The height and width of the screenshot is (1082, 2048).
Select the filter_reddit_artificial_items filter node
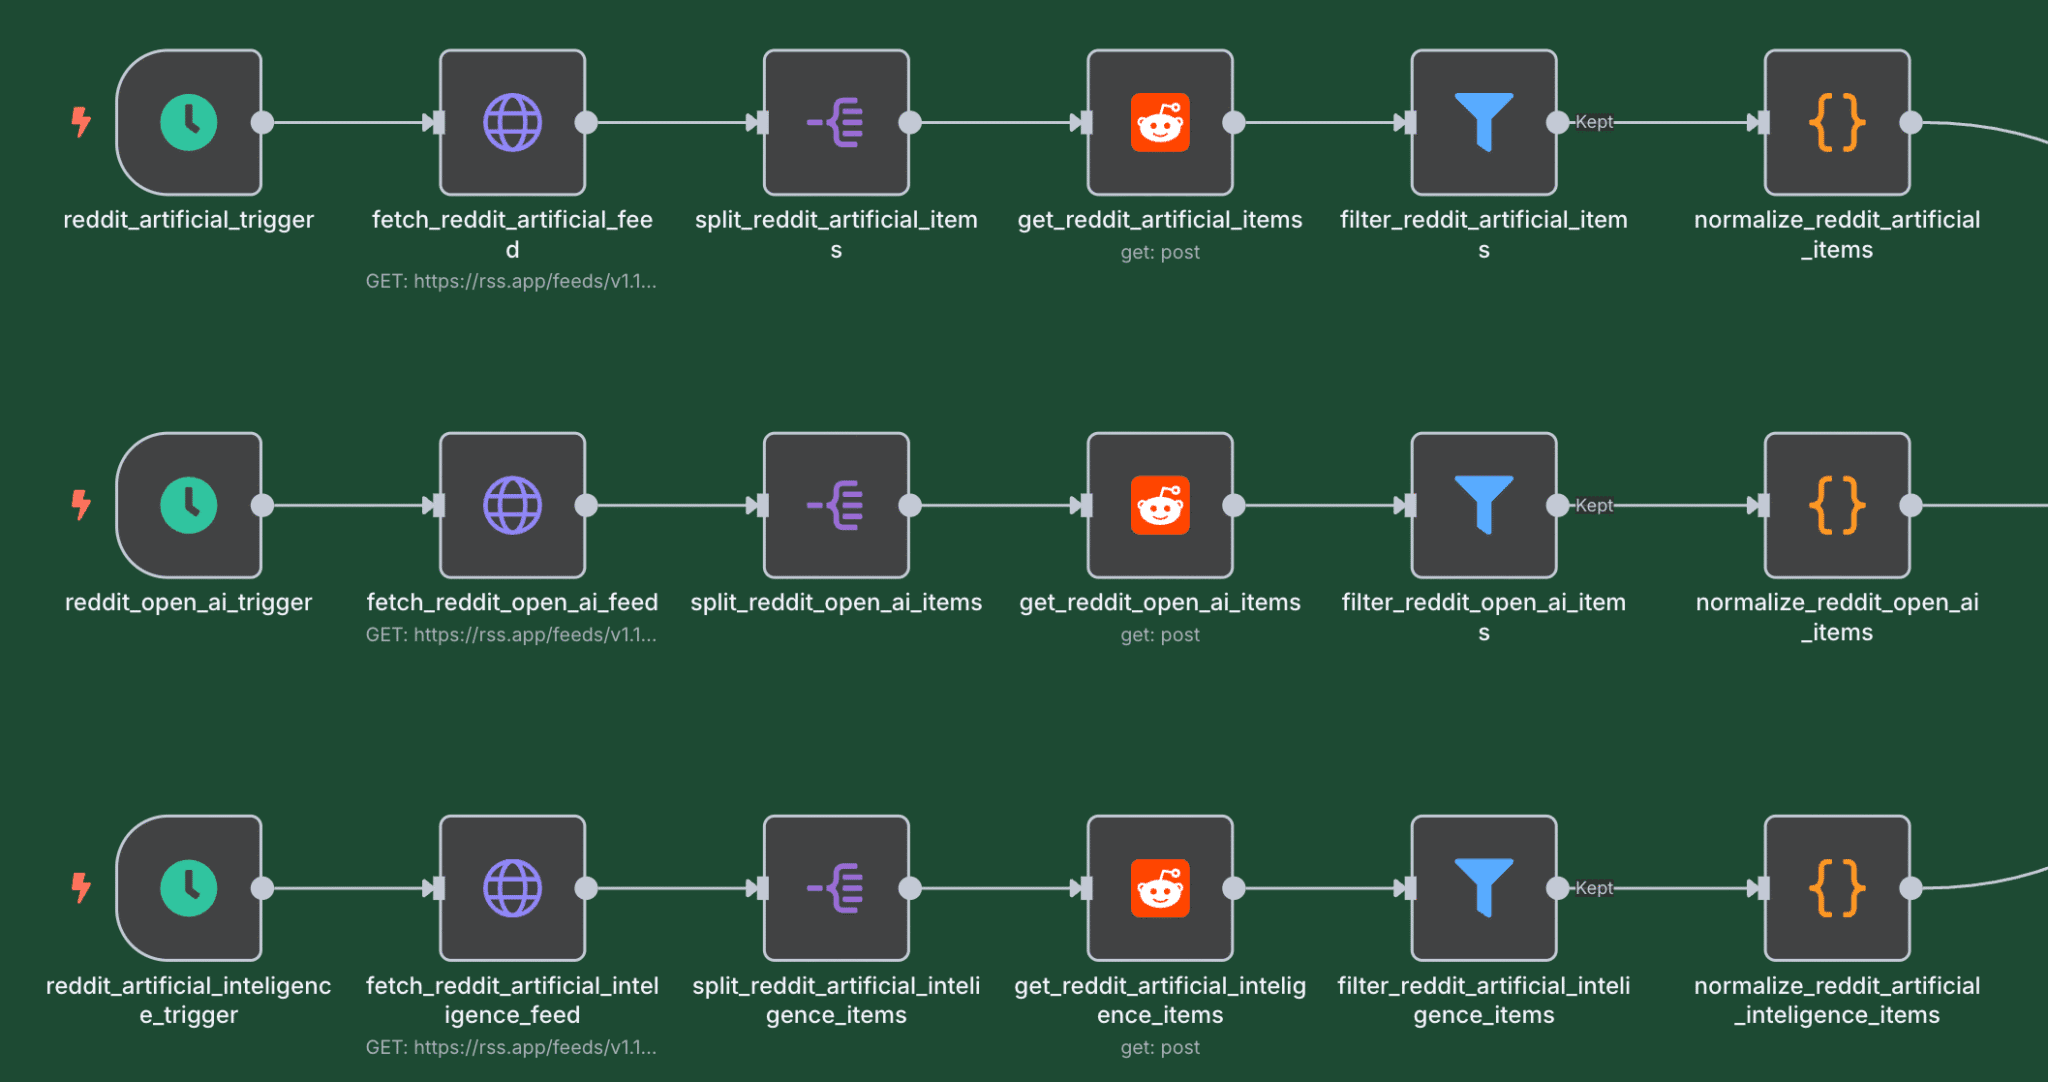click(1484, 123)
